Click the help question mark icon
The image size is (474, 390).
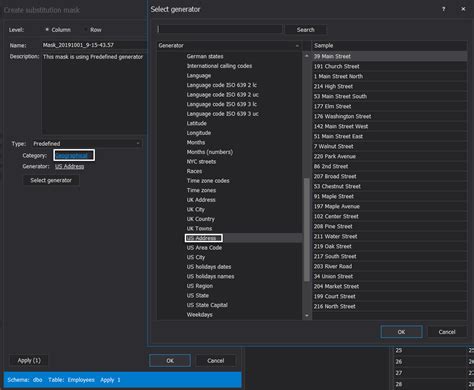(x=444, y=9)
